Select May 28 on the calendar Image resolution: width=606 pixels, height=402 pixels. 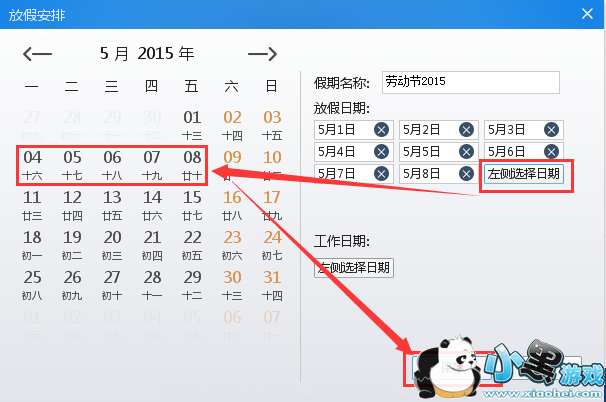[x=152, y=285]
